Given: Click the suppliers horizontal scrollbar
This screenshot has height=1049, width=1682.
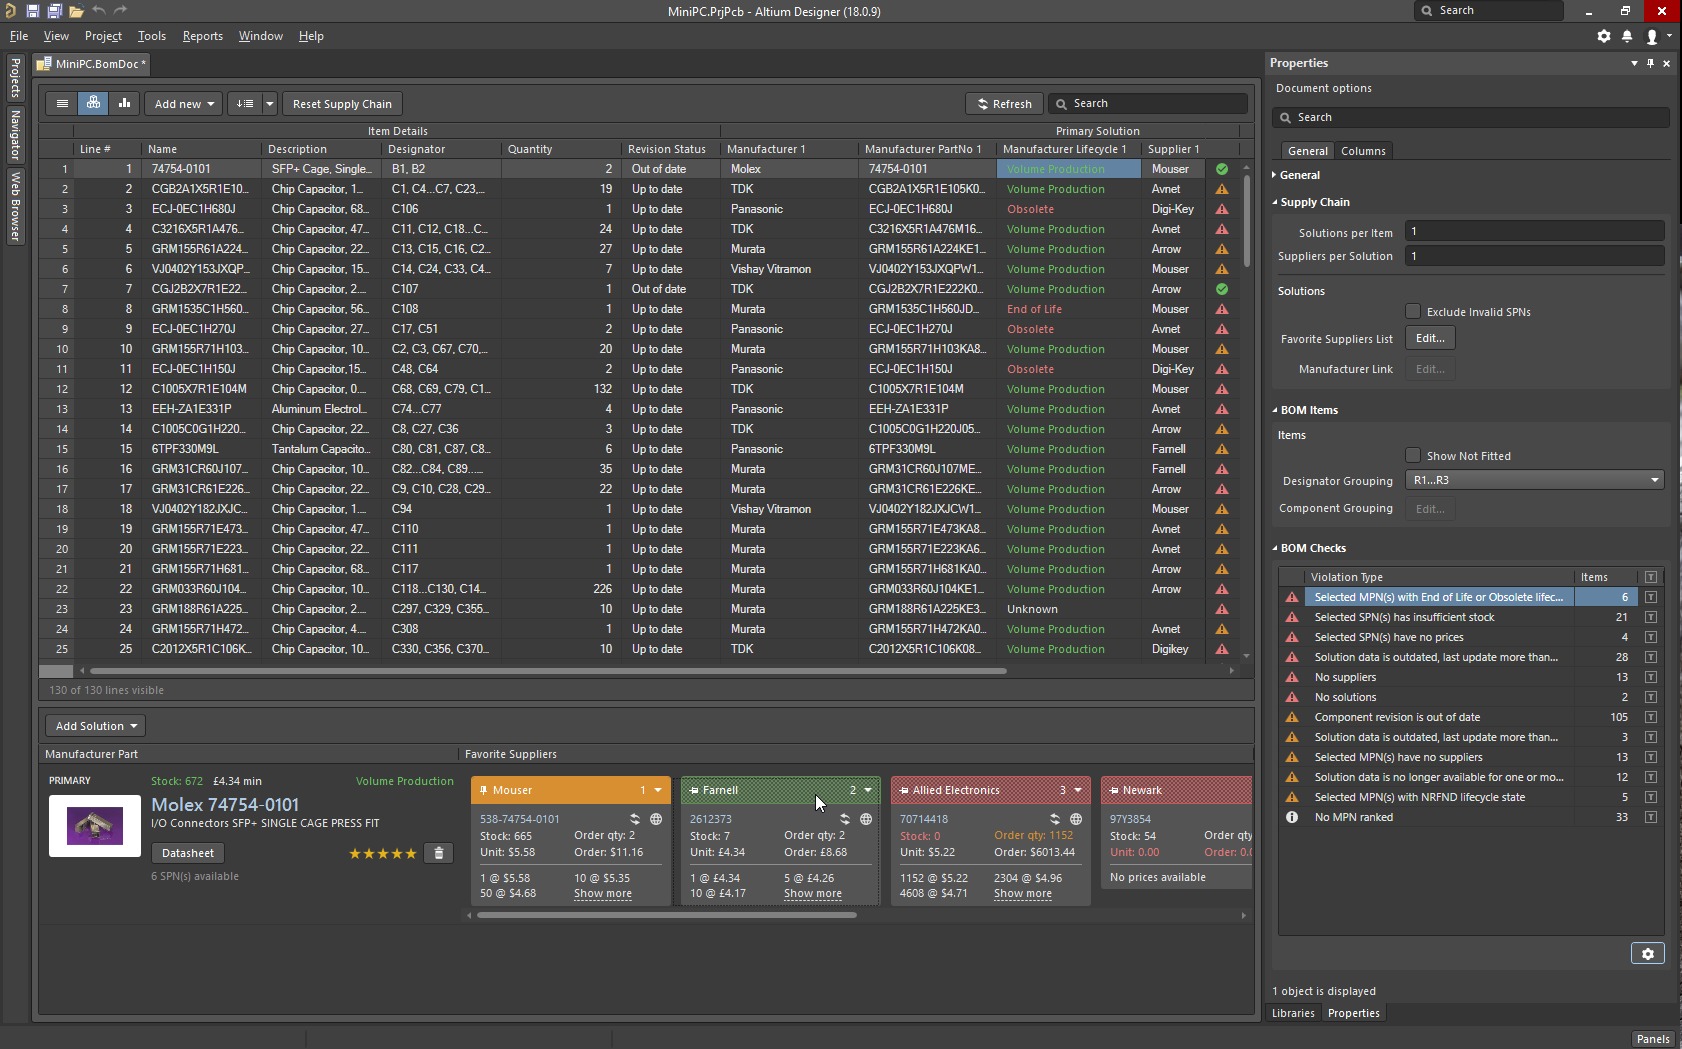Looking at the screenshot, I should [667, 915].
